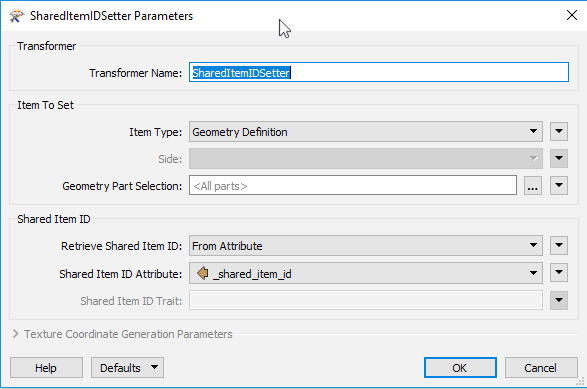This screenshot has height=389, width=587.
Task: Click the 'Retrieve Shared Item ID:' label
Action: pyautogui.click(x=121, y=246)
